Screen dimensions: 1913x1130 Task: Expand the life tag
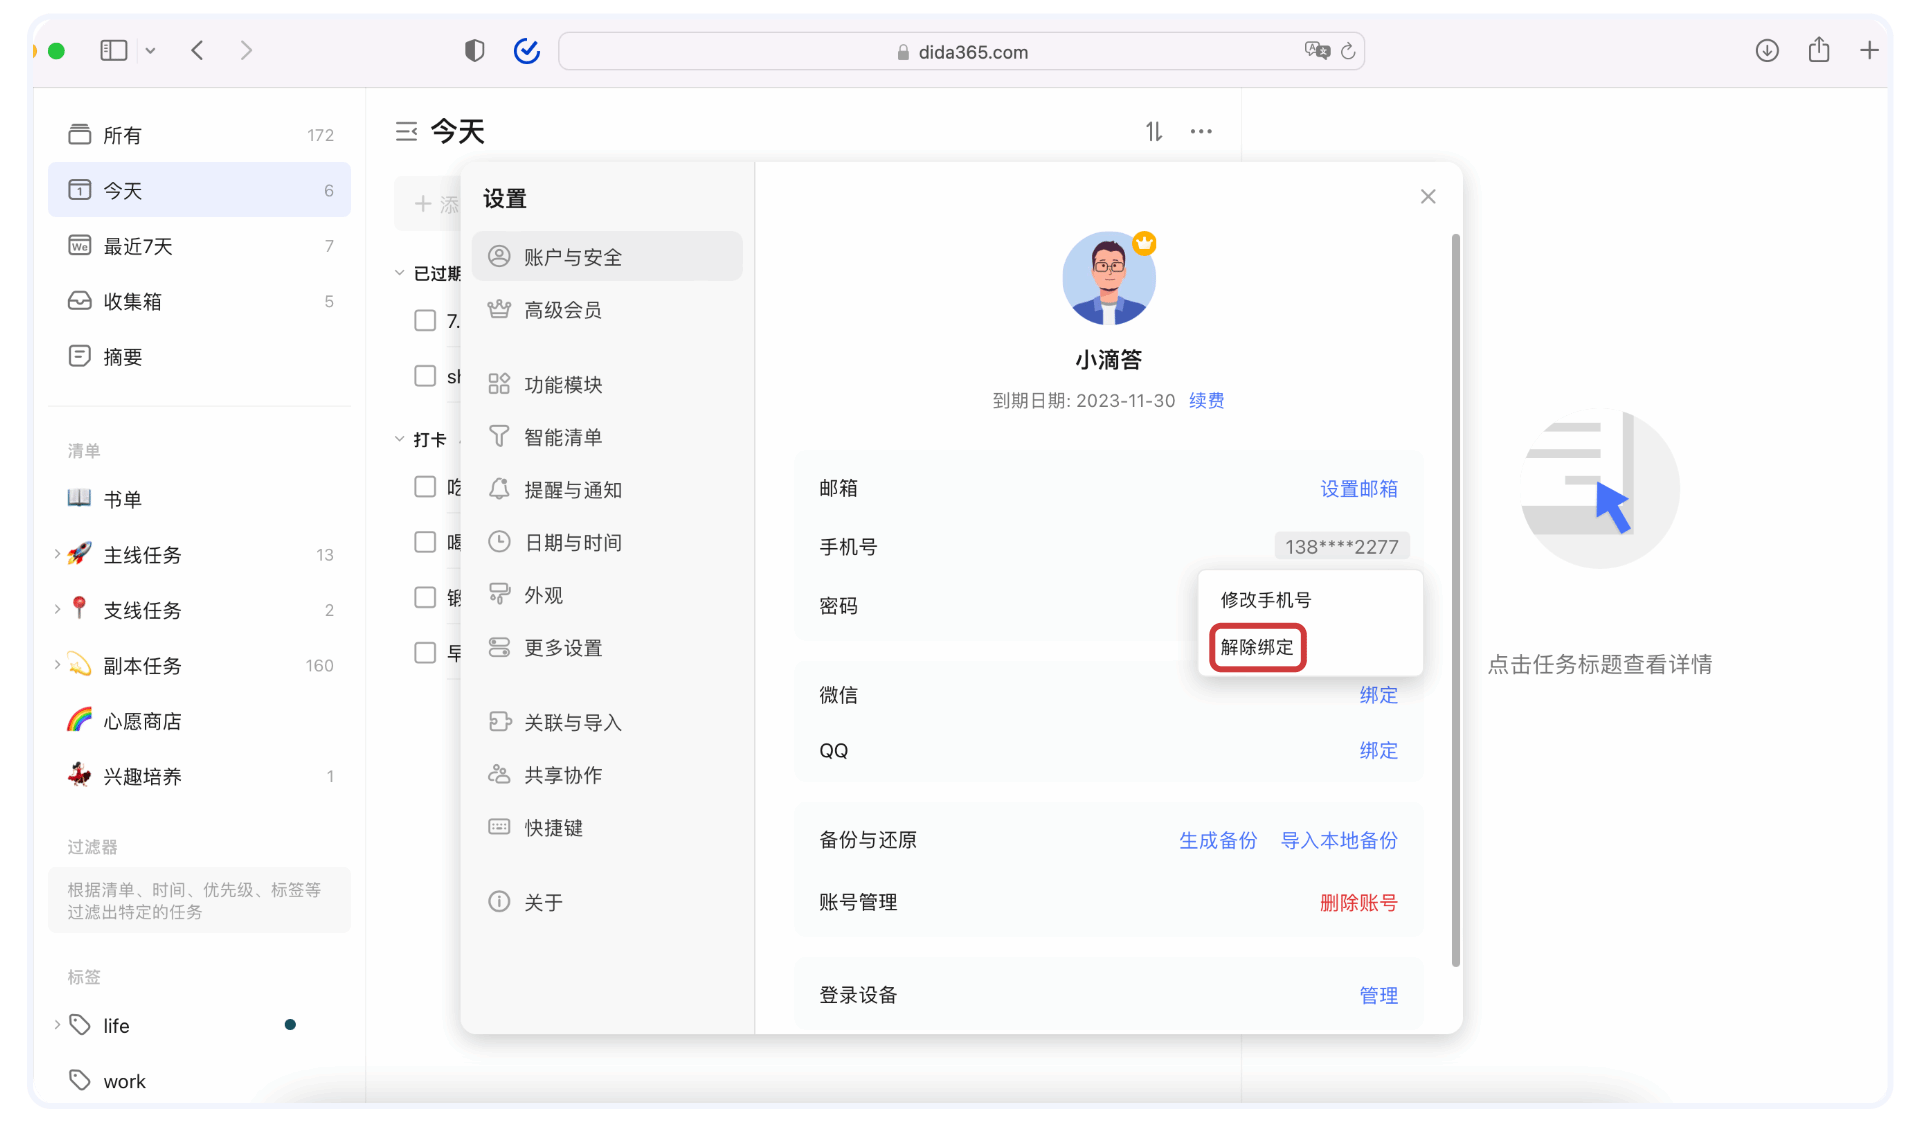click(x=57, y=1025)
